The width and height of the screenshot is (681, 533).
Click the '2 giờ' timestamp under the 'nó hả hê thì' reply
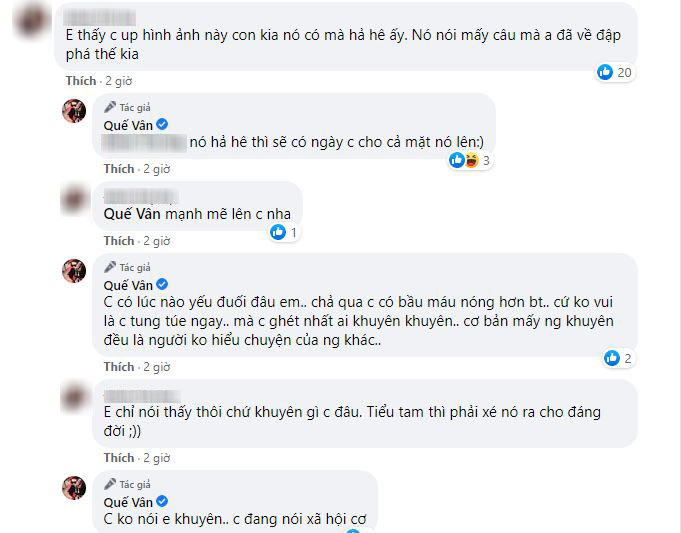(156, 169)
